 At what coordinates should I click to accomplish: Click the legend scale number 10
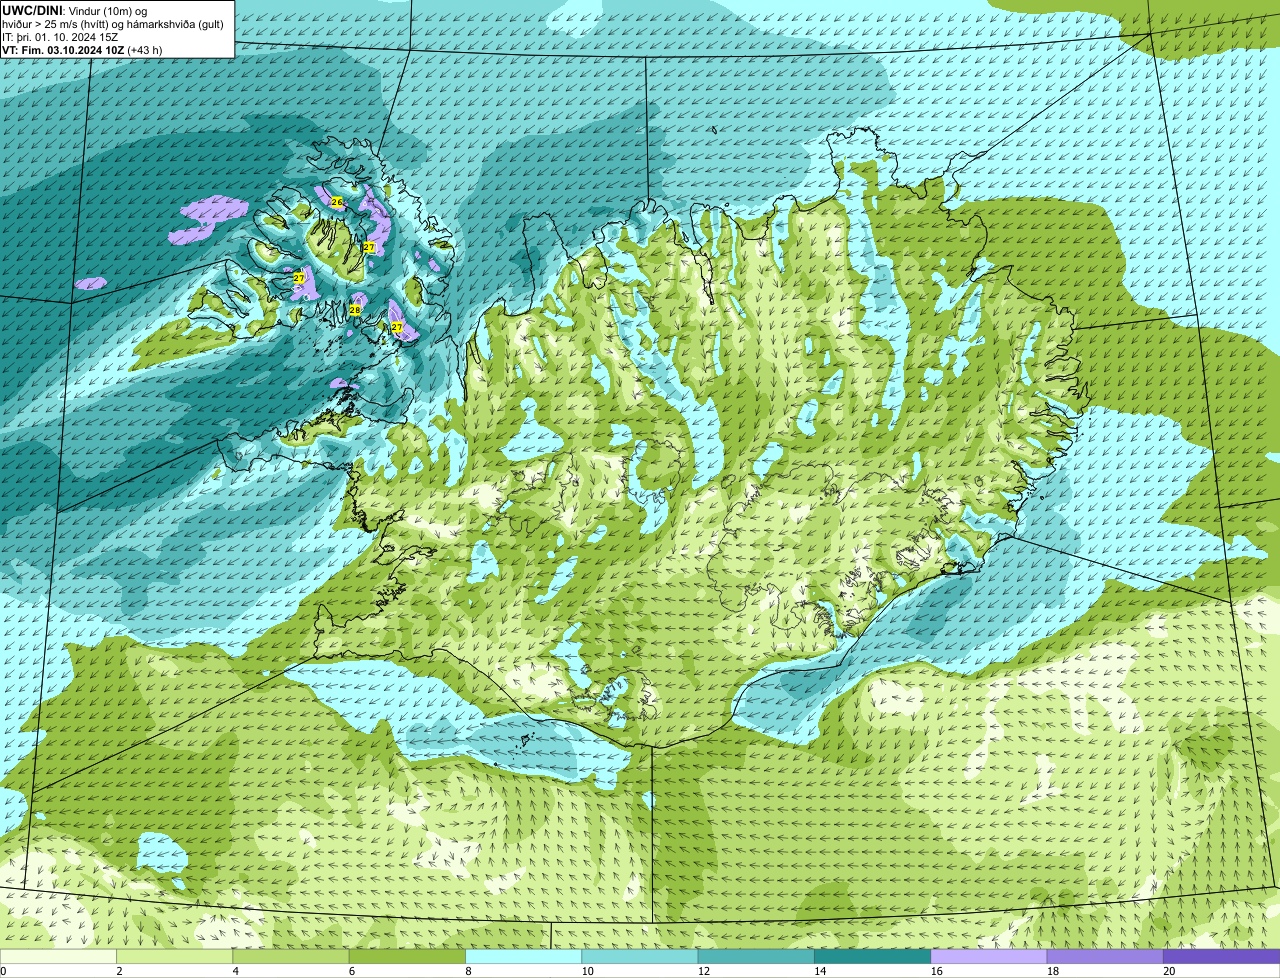click(x=587, y=971)
